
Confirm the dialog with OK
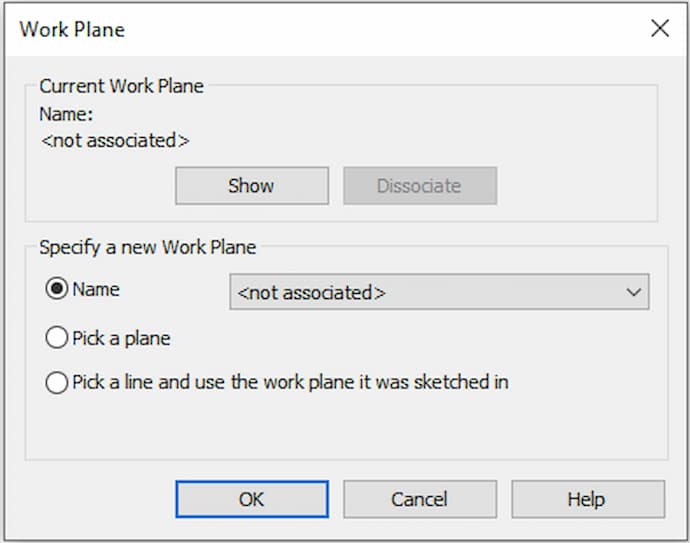251,499
